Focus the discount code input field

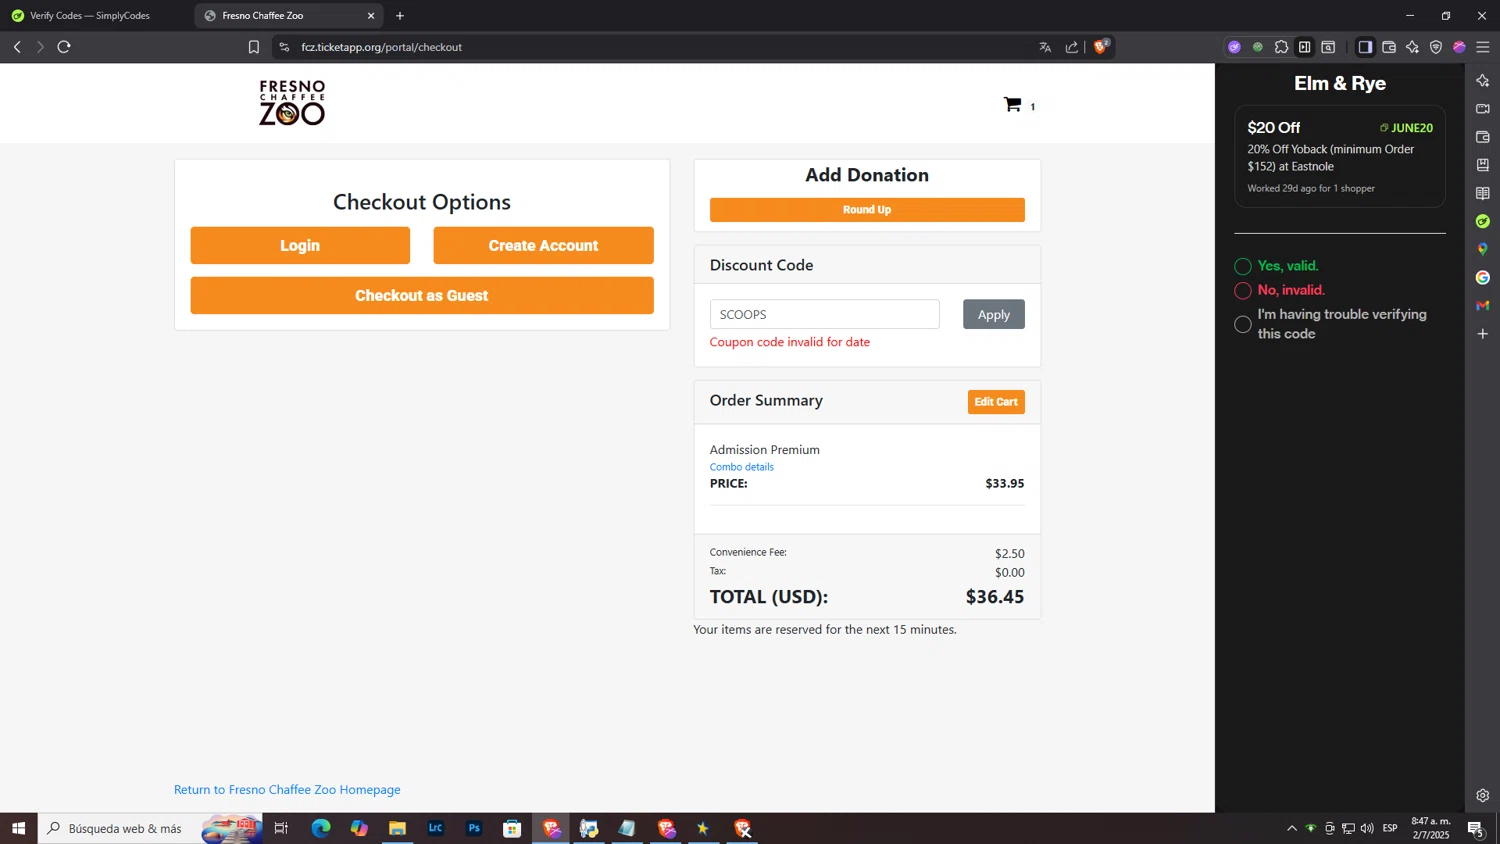click(825, 314)
